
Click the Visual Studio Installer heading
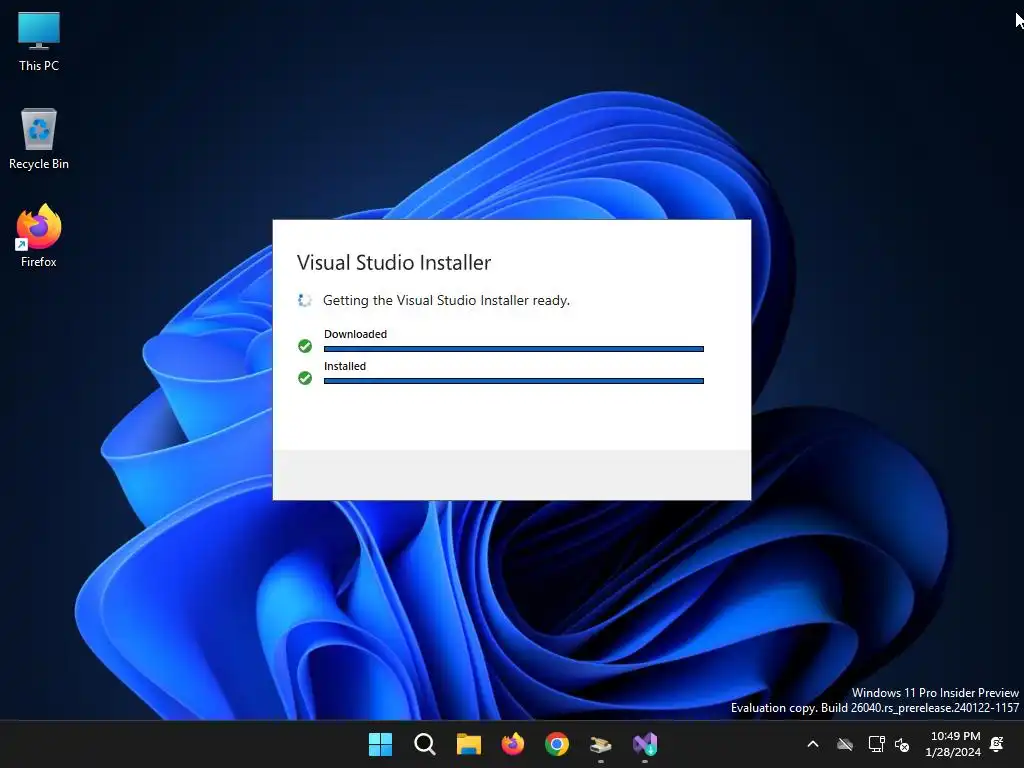394,263
